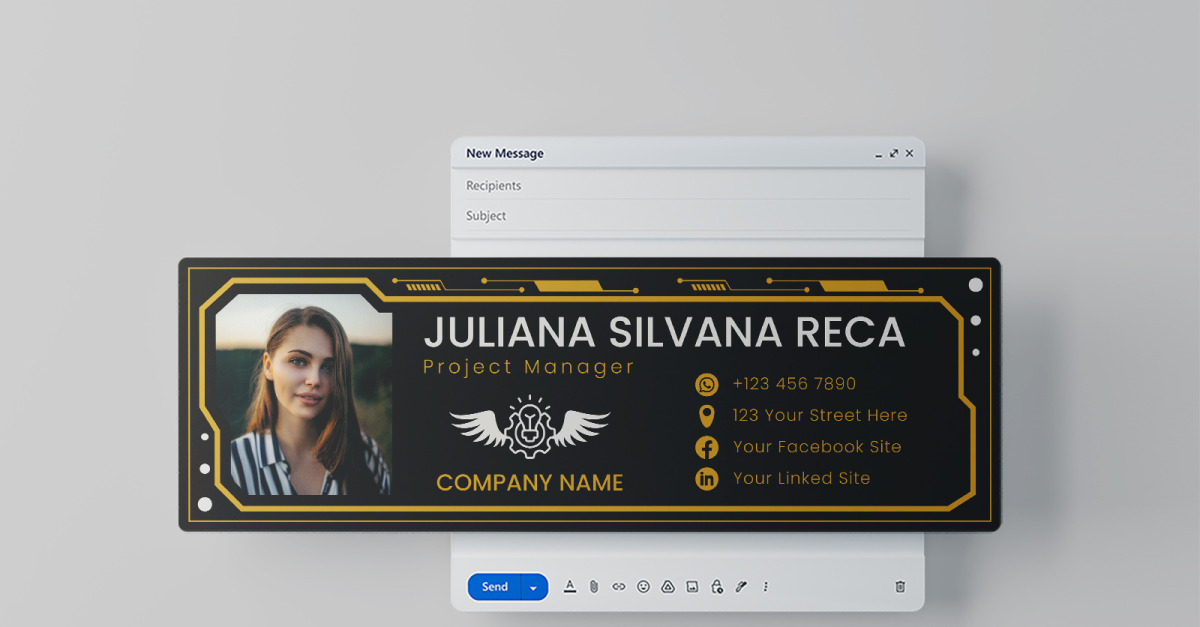Click the insert signature pen icon
The width and height of the screenshot is (1200, 627).
point(740,587)
